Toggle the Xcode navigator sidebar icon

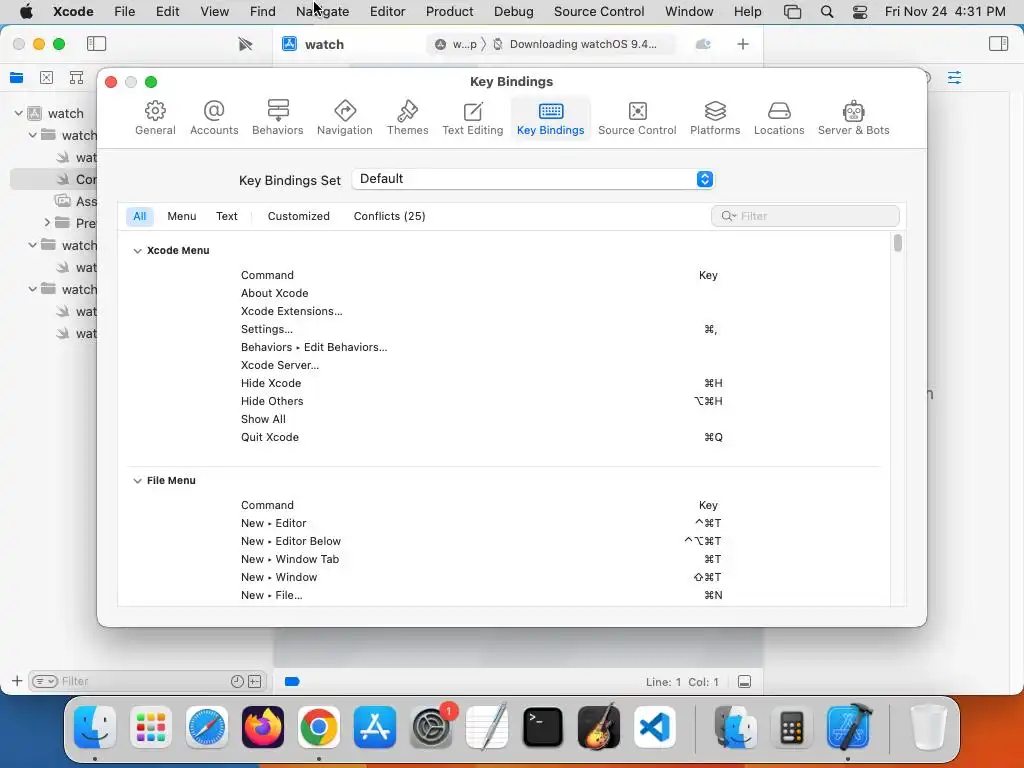(96, 44)
